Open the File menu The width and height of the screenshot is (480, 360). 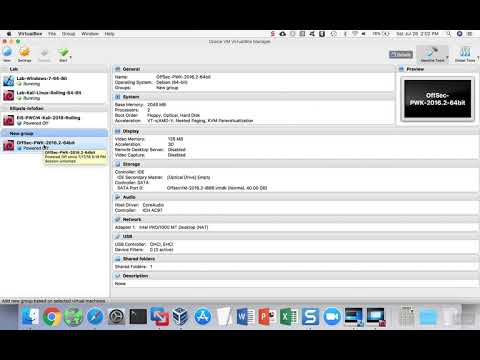pyautogui.click(x=52, y=34)
